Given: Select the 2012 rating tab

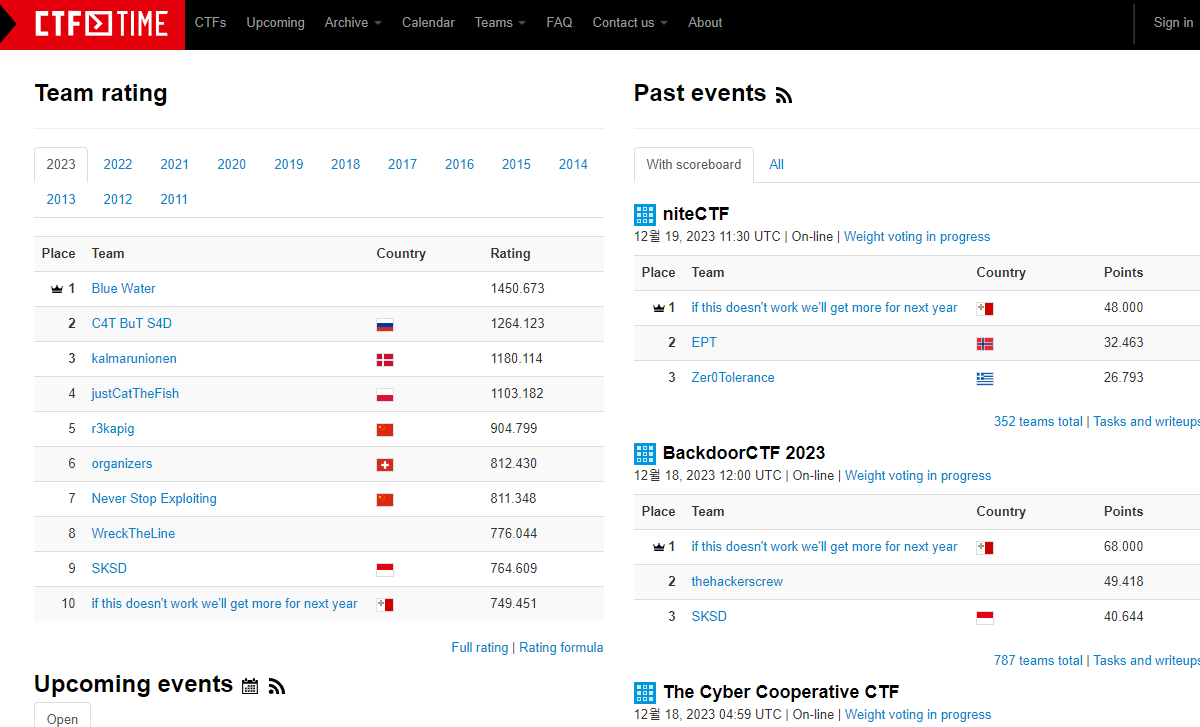Looking at the screenshot, I should pyautogui.click(x=118, y=199).
